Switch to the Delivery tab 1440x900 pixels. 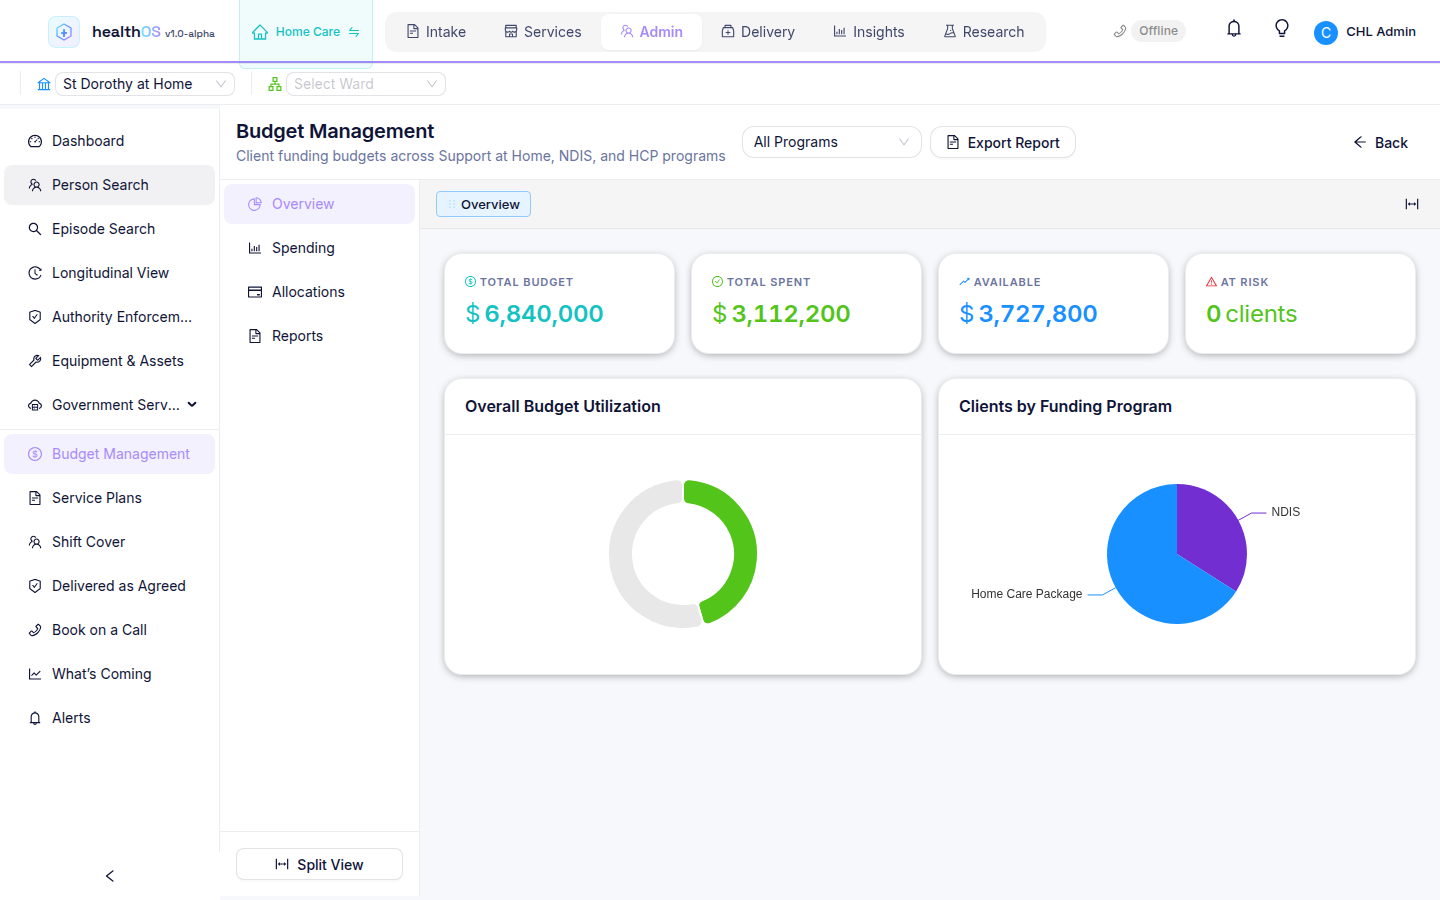(758, 32)
